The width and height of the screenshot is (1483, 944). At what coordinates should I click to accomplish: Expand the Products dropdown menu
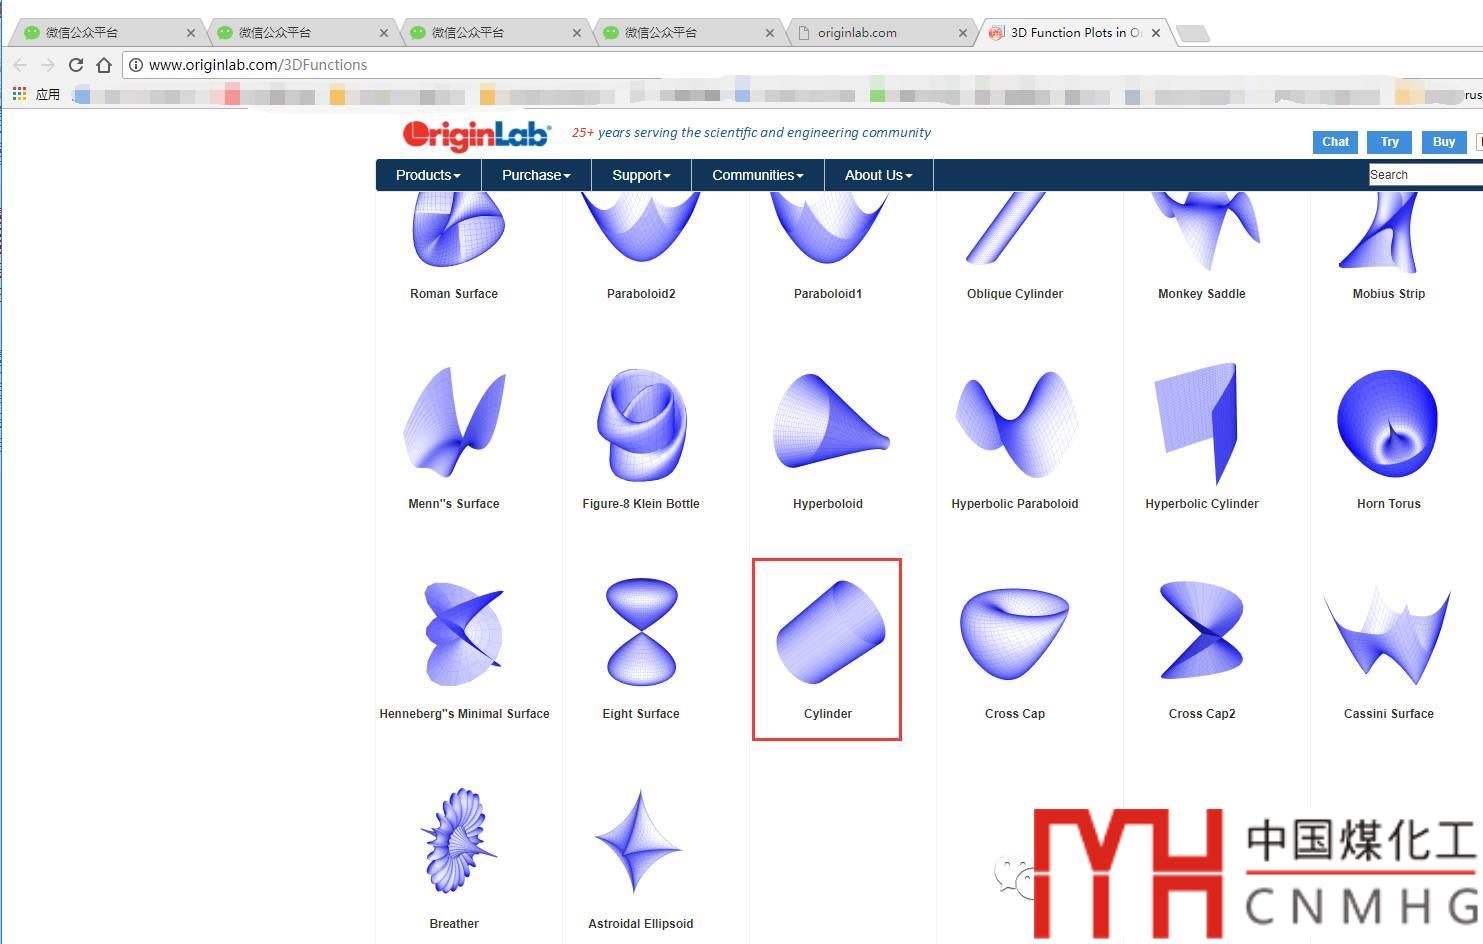428,175
